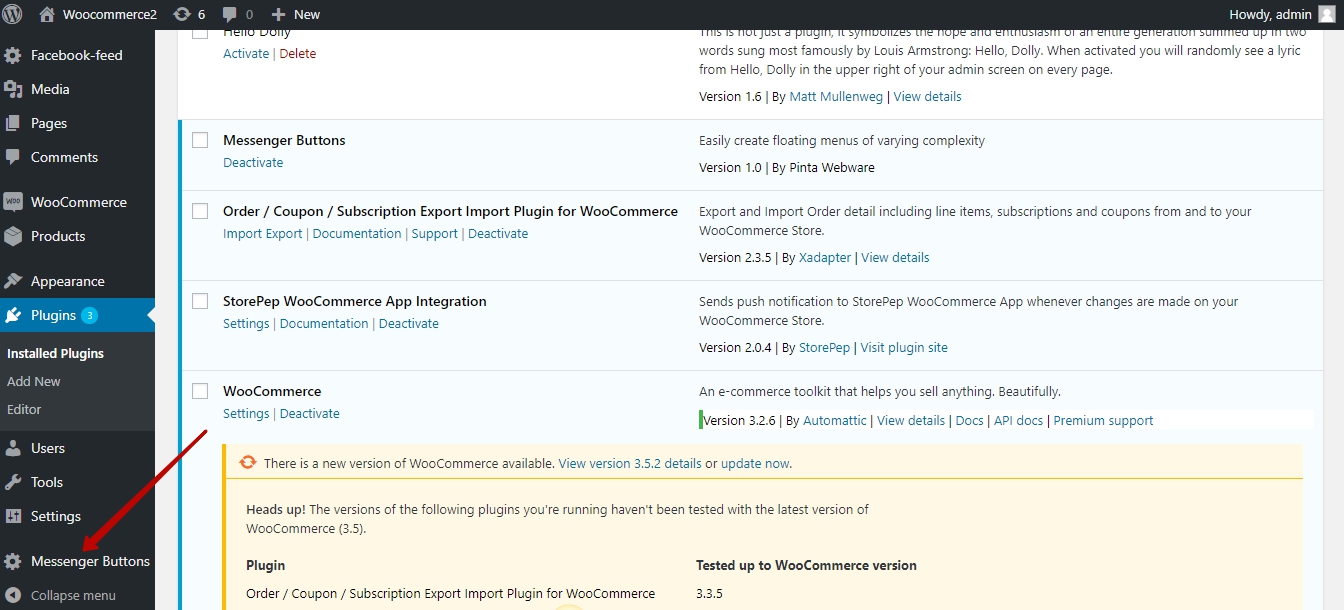The image size is (1344, 610).
Task: Open the updates icon in admin bar
Action: point(181,14)
